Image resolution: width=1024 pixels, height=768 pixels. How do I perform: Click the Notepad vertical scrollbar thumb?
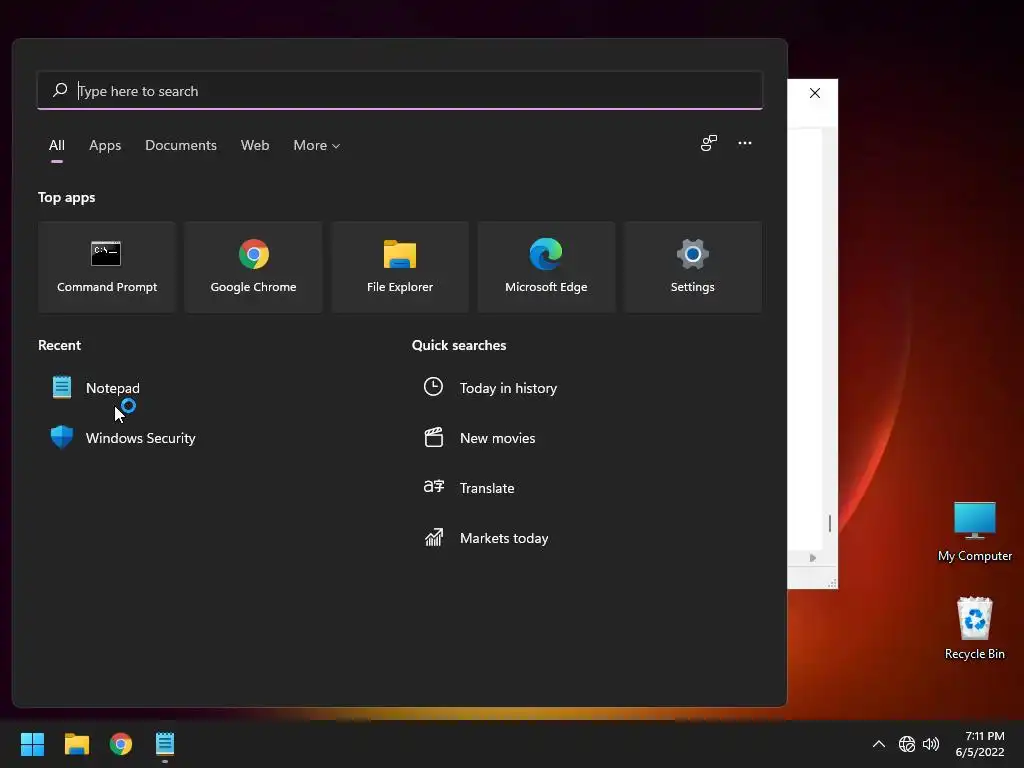[829, 523]
